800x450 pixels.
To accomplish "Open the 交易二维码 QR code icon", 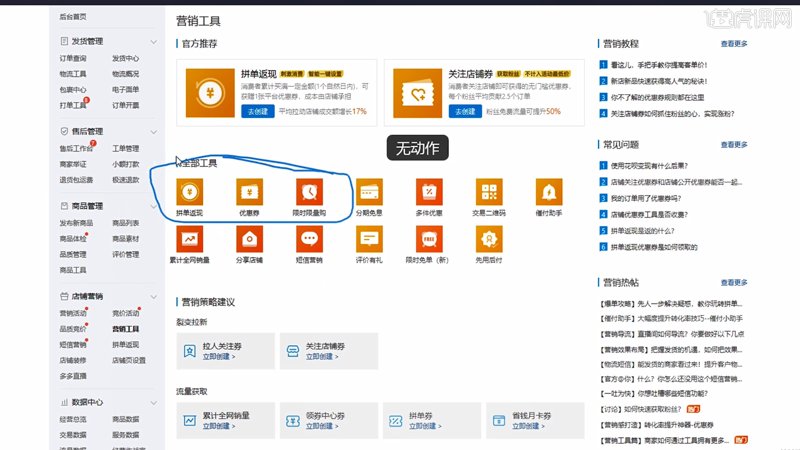I will (x=489, y=192).
